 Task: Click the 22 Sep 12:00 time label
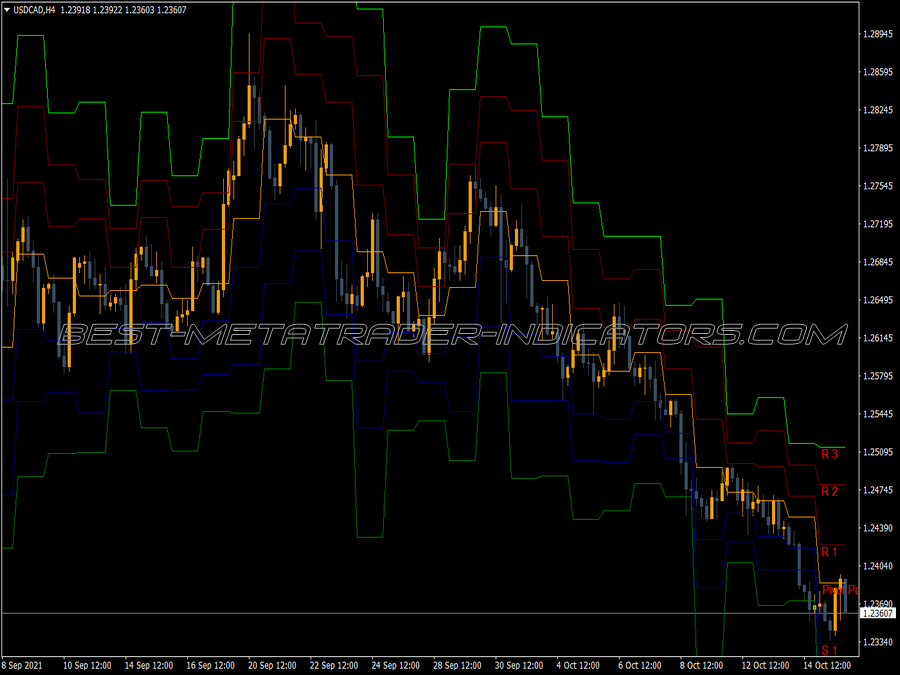(334, 665)
